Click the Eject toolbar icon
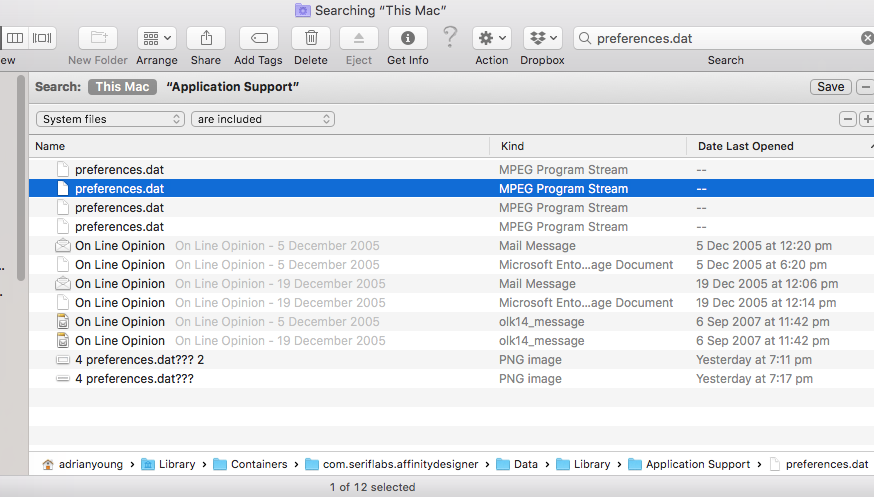The image size is (874, 497). (x=359, y=38)
